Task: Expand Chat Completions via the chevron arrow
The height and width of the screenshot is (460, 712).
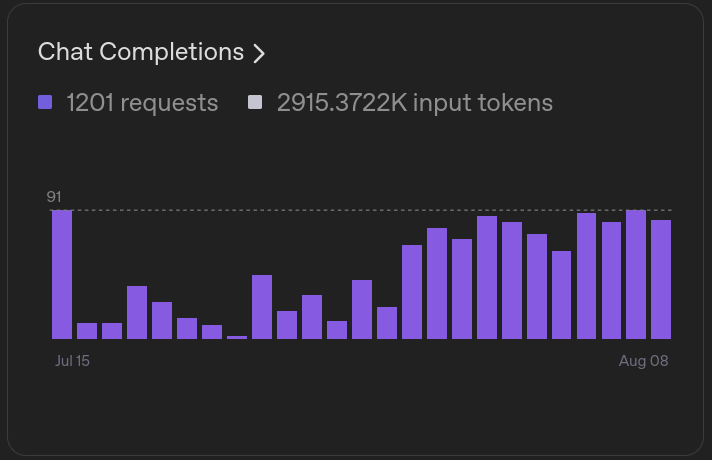Action: click(x=259, y=54)
